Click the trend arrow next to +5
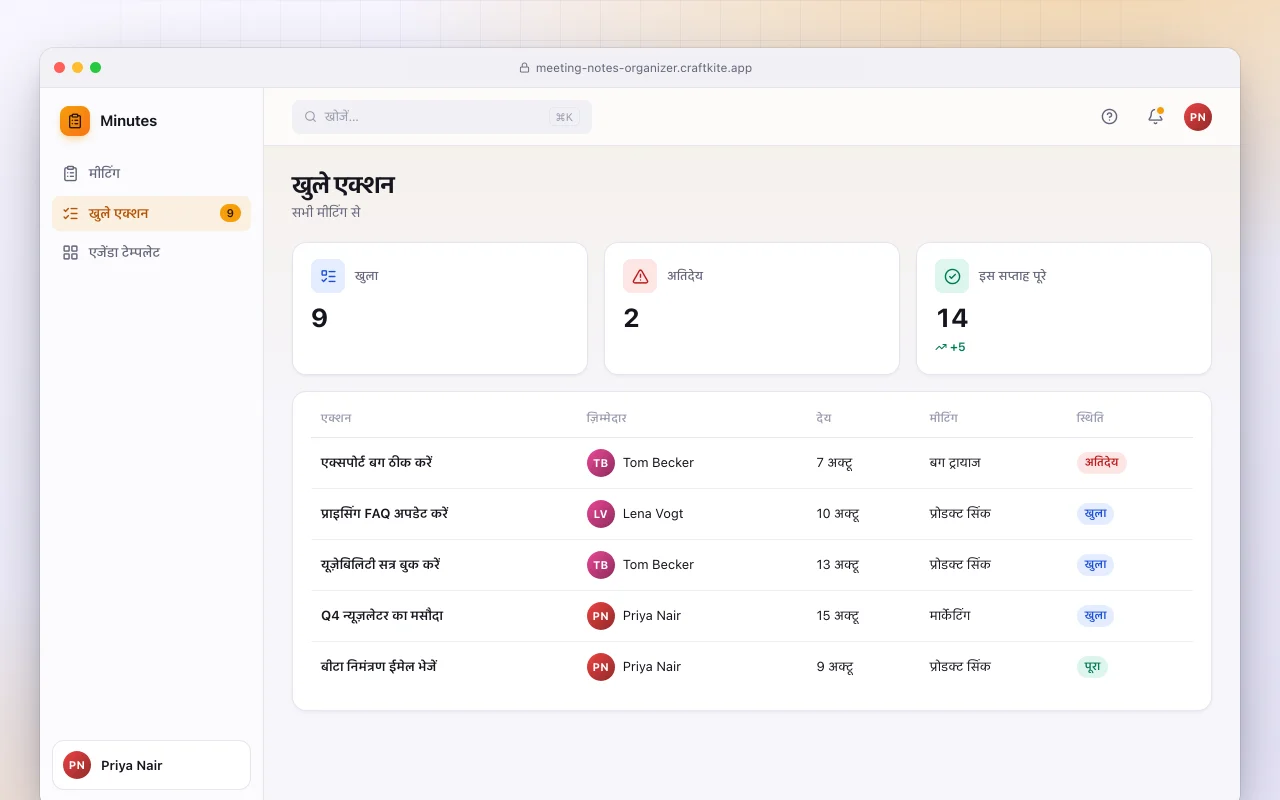The width and height of the screenshot is (1280, 800). (x=941, y=348)
